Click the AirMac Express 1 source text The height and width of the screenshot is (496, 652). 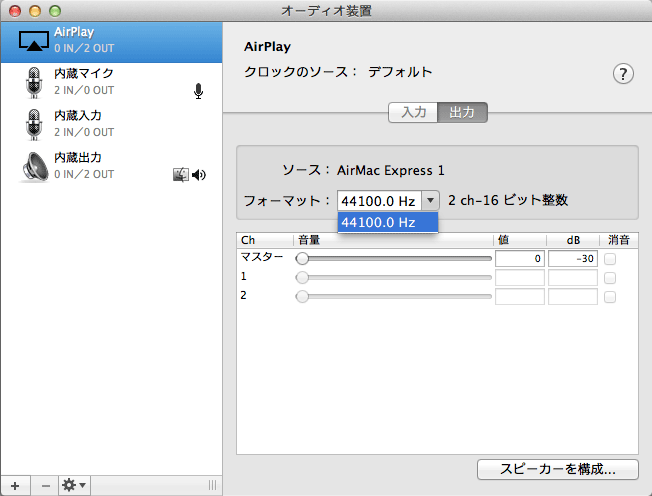coord(390,170)
